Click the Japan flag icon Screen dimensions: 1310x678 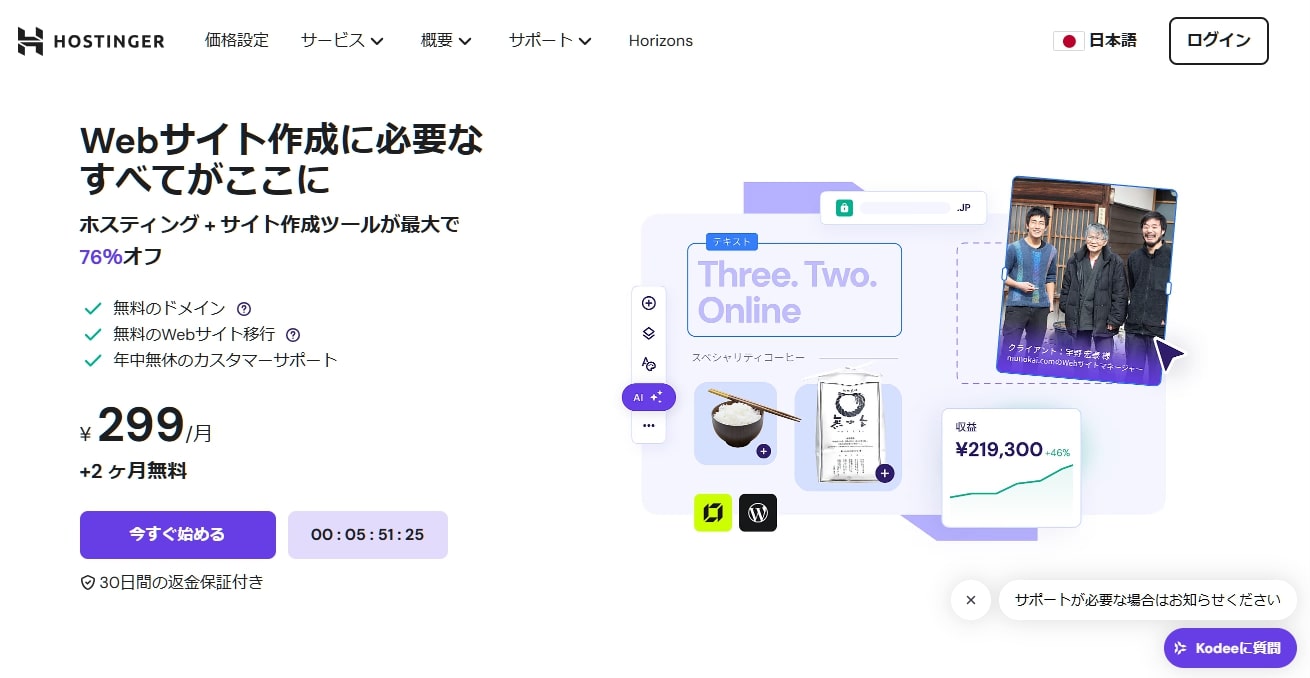coord(1069,41)
